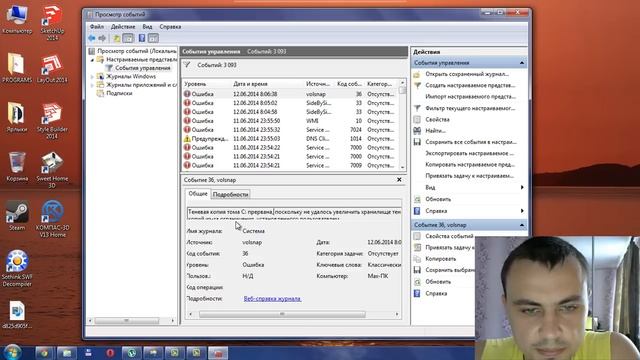Collapse 'Событие 36, volsnap' actions section

pyautogui.click(x=522, y=225)
